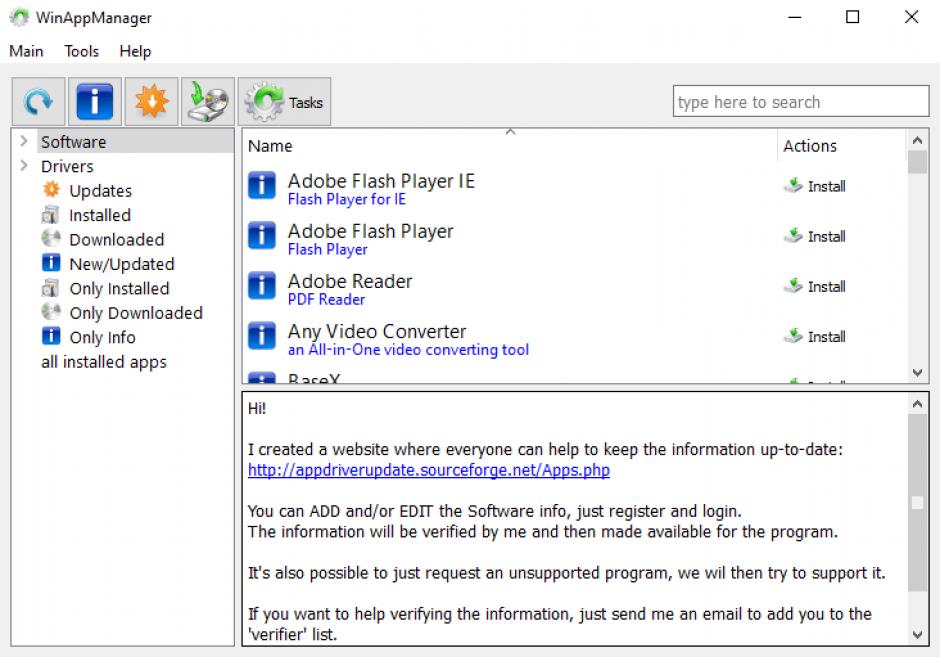
Task: Click the 'Flash Player for IE' description
Action: (x=347, y=199)
